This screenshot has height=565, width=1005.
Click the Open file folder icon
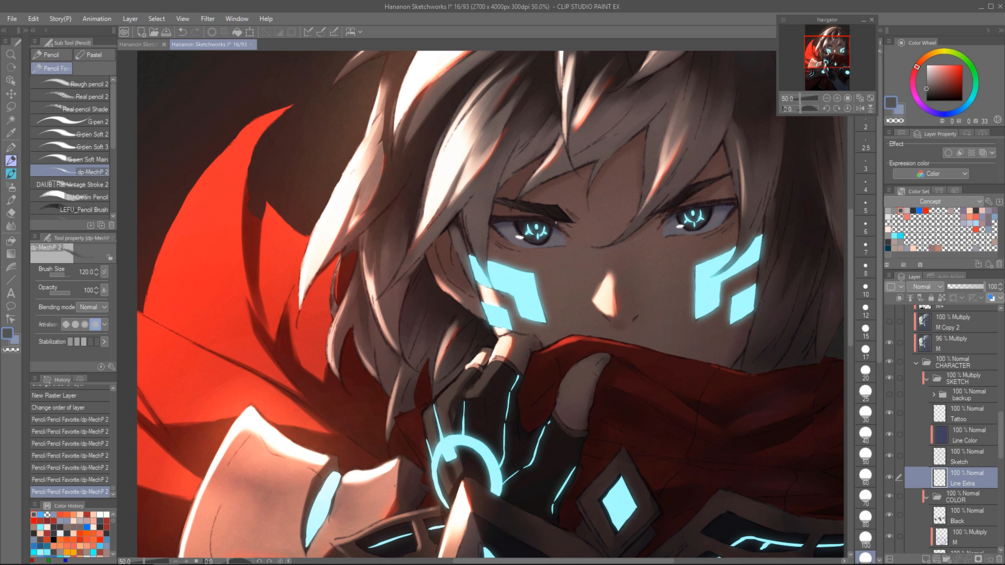[154, 31]
